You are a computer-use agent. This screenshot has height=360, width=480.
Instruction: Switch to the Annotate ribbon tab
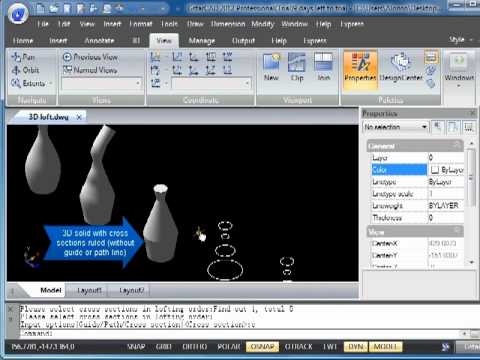pyautogui.click(x=99, y=41)
